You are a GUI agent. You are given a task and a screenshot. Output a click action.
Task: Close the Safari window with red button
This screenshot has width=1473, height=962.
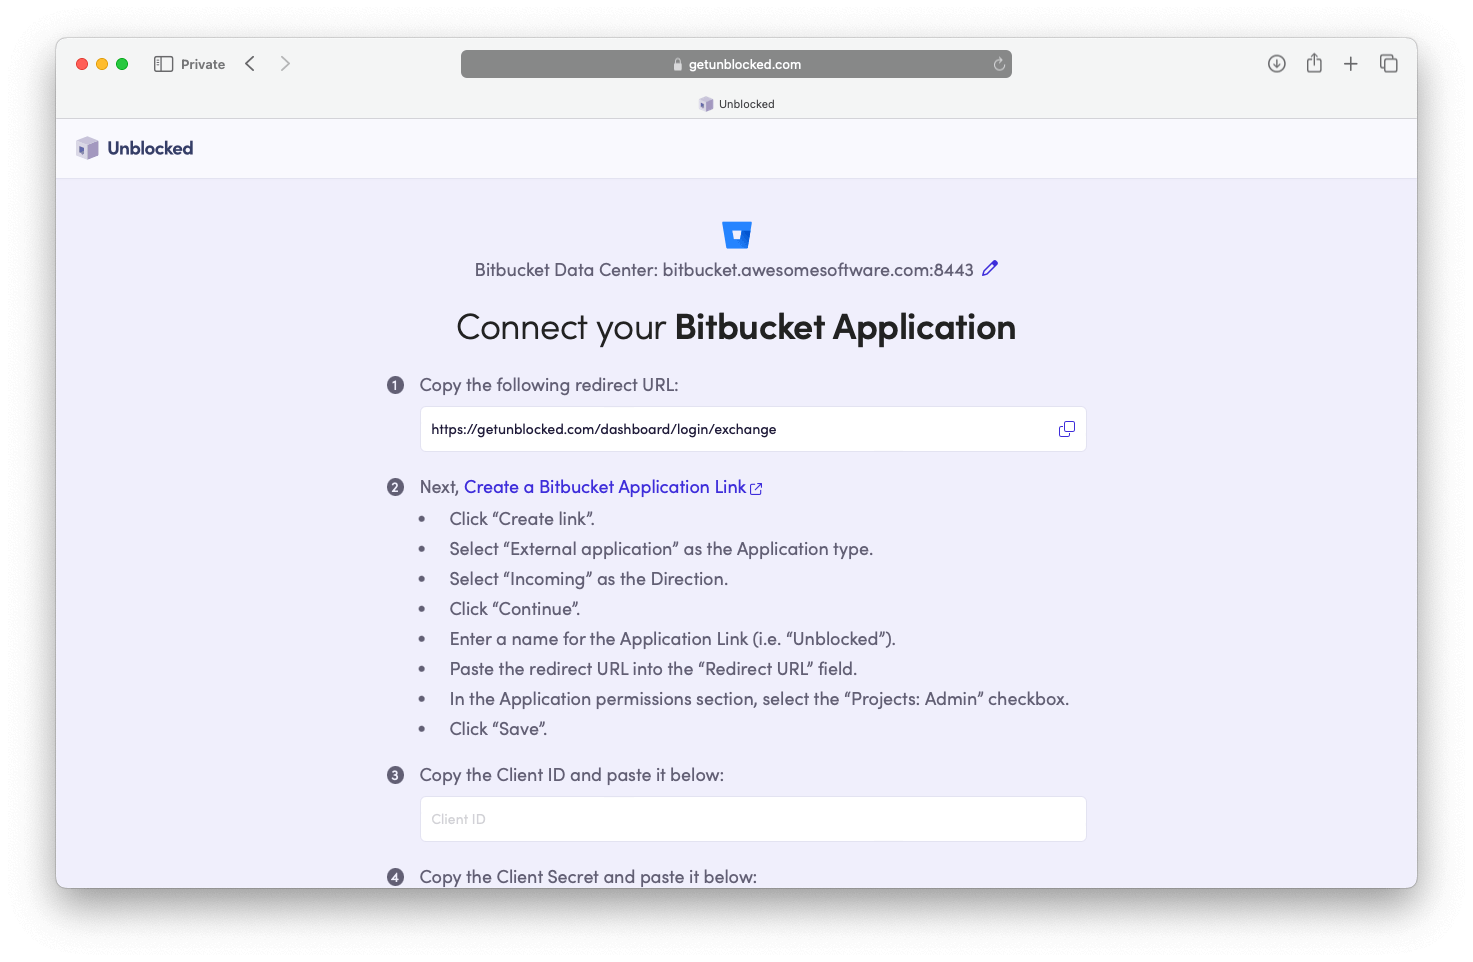coord(82,64)
